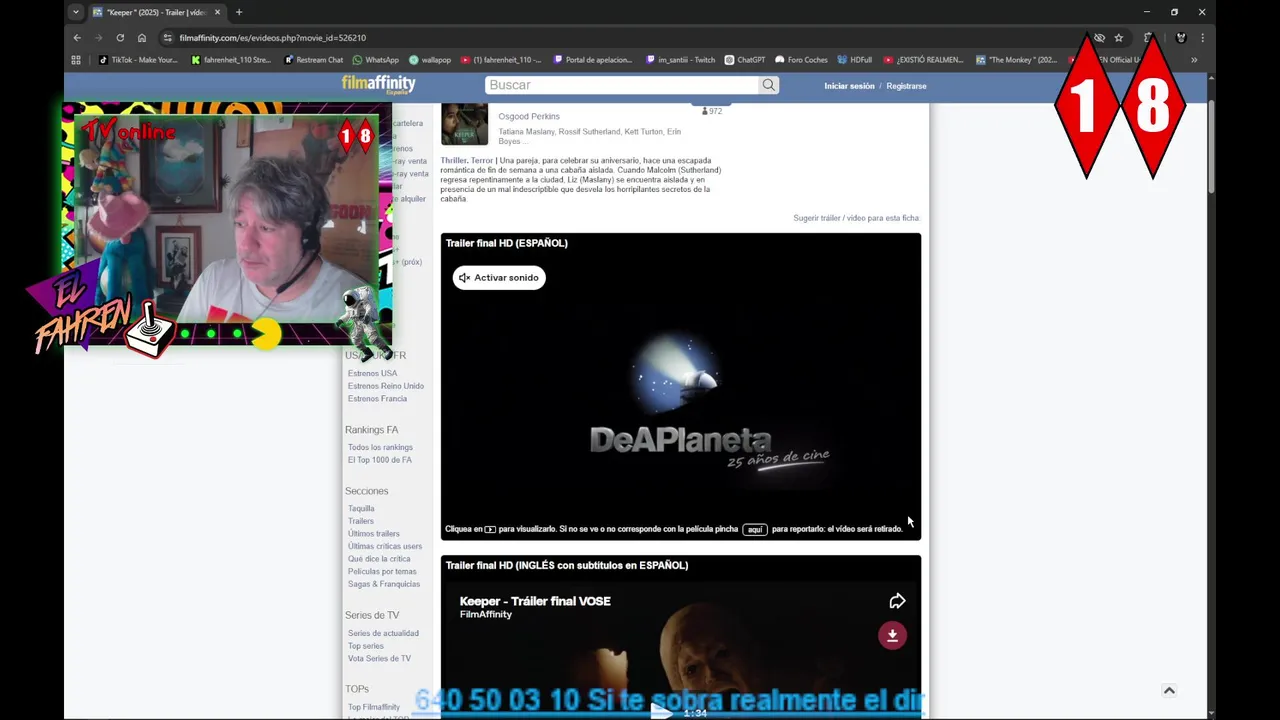This screenshot has width=1280, height=720.
Task: Open the fahrenheit_110 Stre... Kick bookmark
Action: (231, 60)
